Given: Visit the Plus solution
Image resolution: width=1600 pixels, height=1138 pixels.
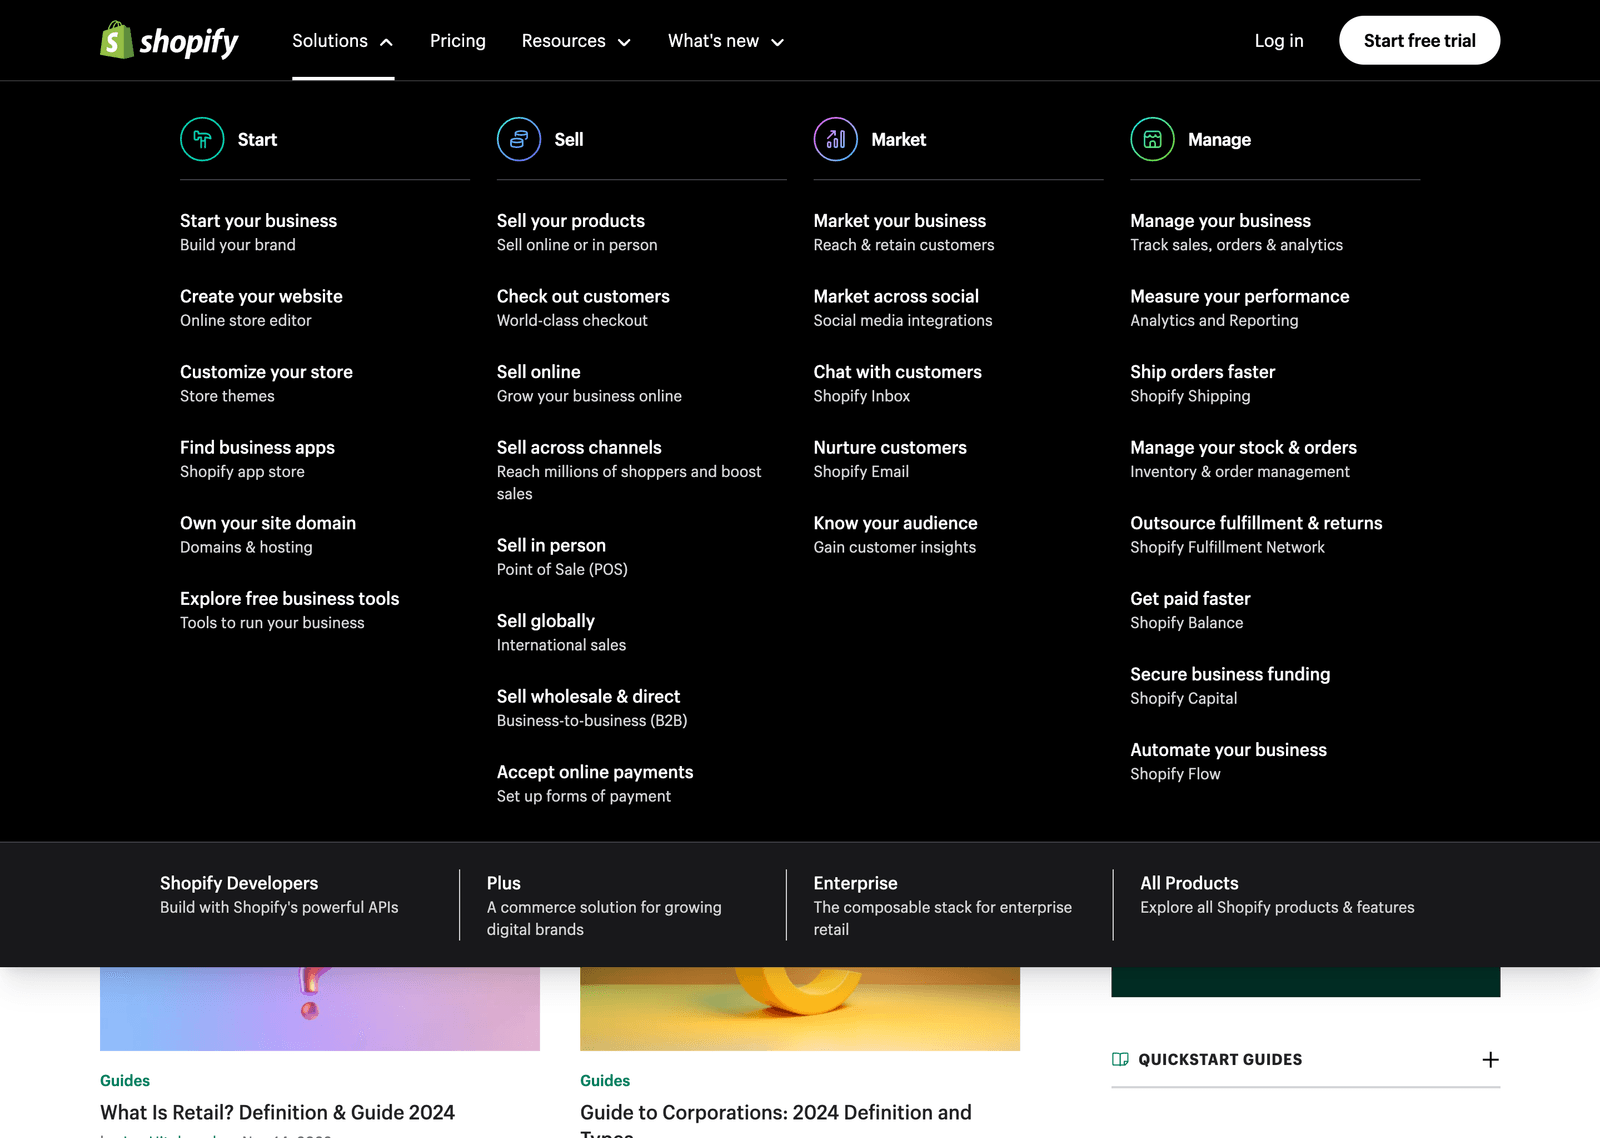Looking at the screenshot, I should coord(604,906).
